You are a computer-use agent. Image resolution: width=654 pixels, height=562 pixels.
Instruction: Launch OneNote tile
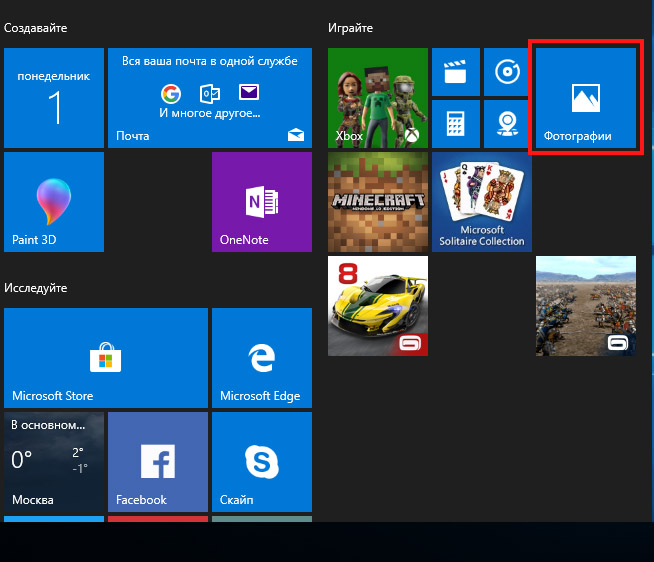pyautogui.click(x=262, y=202)
